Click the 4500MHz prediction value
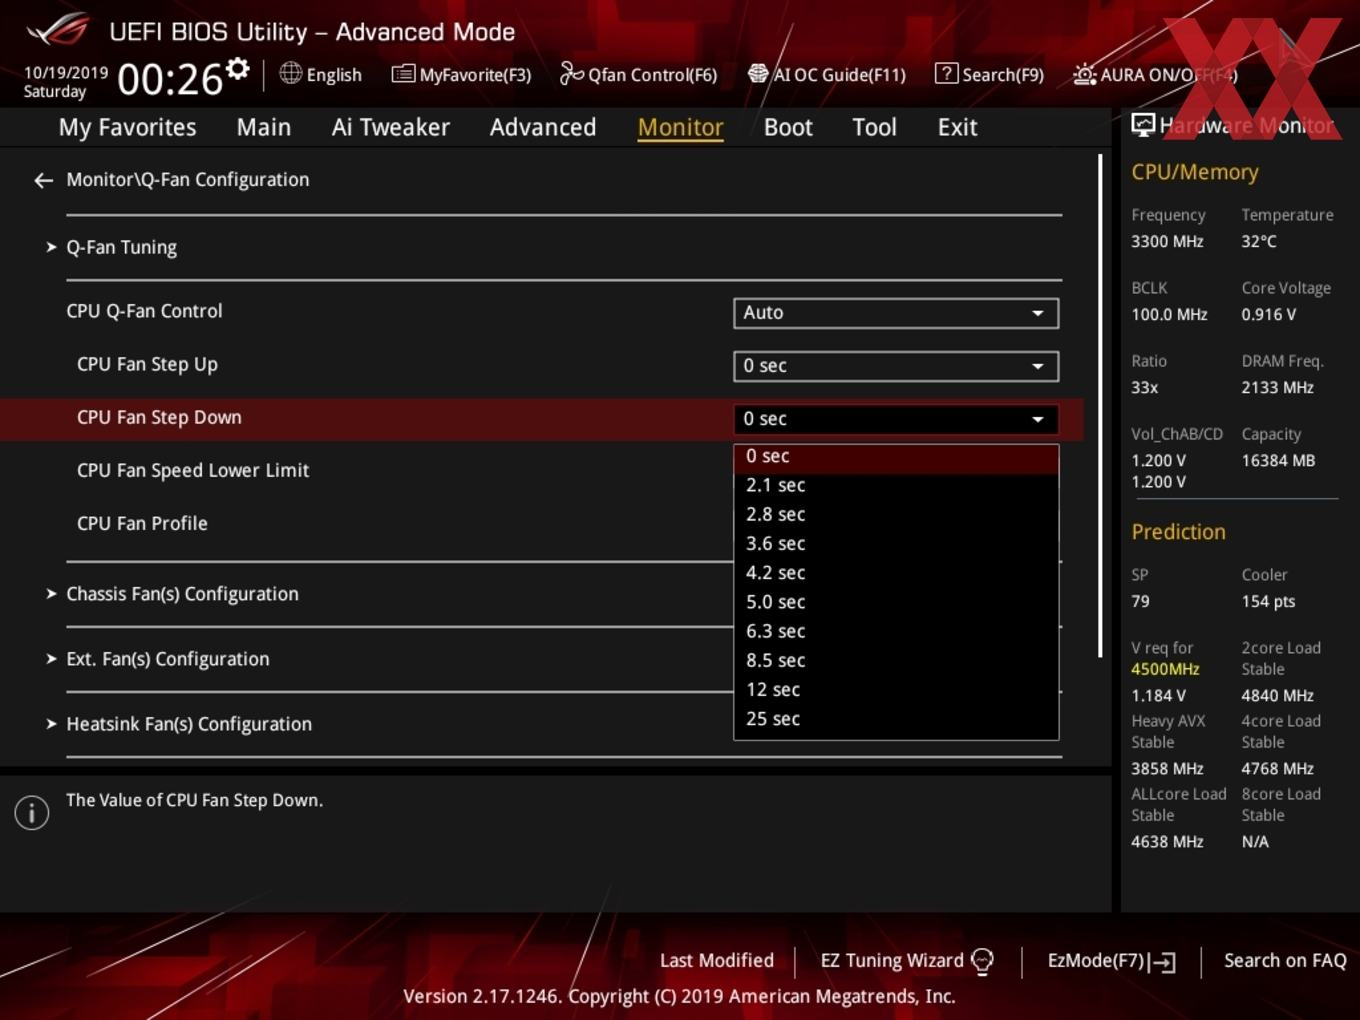 [1165, 669]
